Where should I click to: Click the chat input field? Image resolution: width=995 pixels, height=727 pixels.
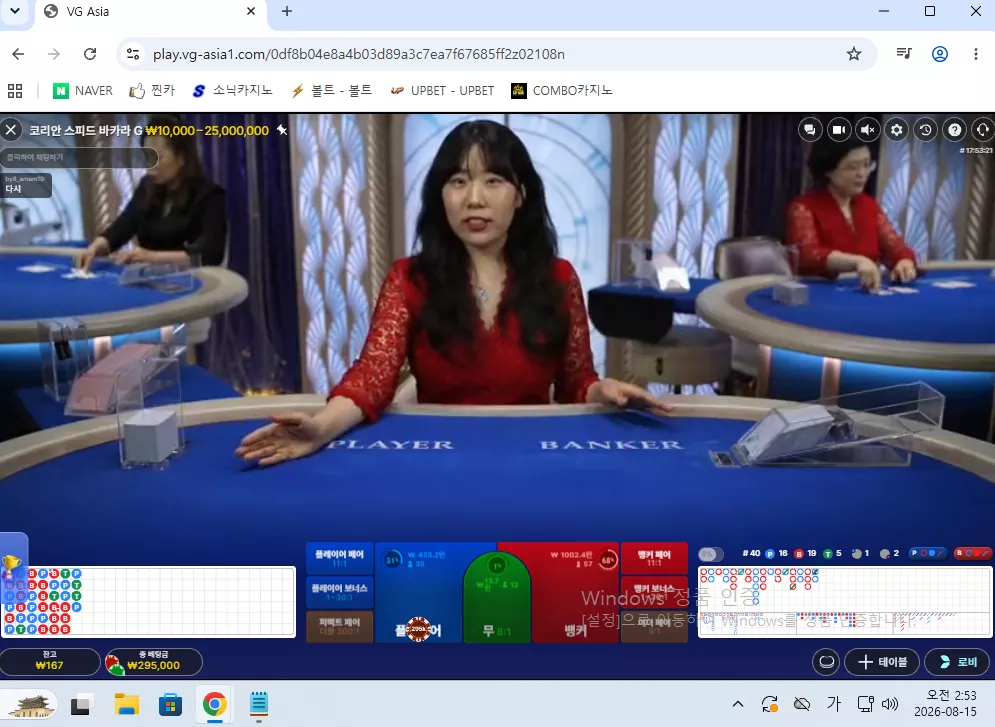(x=79, y=157)
